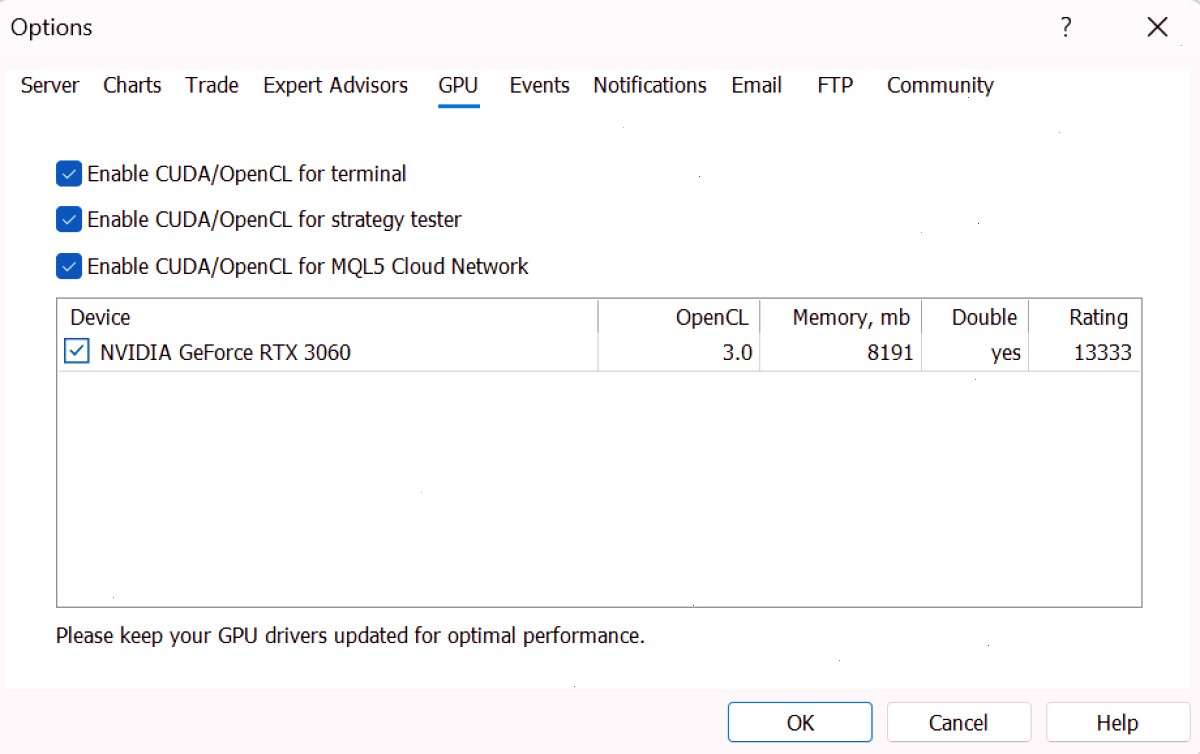This screenshot has height=754, width=1200.
Task: Close the Options dialog window
Action: point(1158,28)
